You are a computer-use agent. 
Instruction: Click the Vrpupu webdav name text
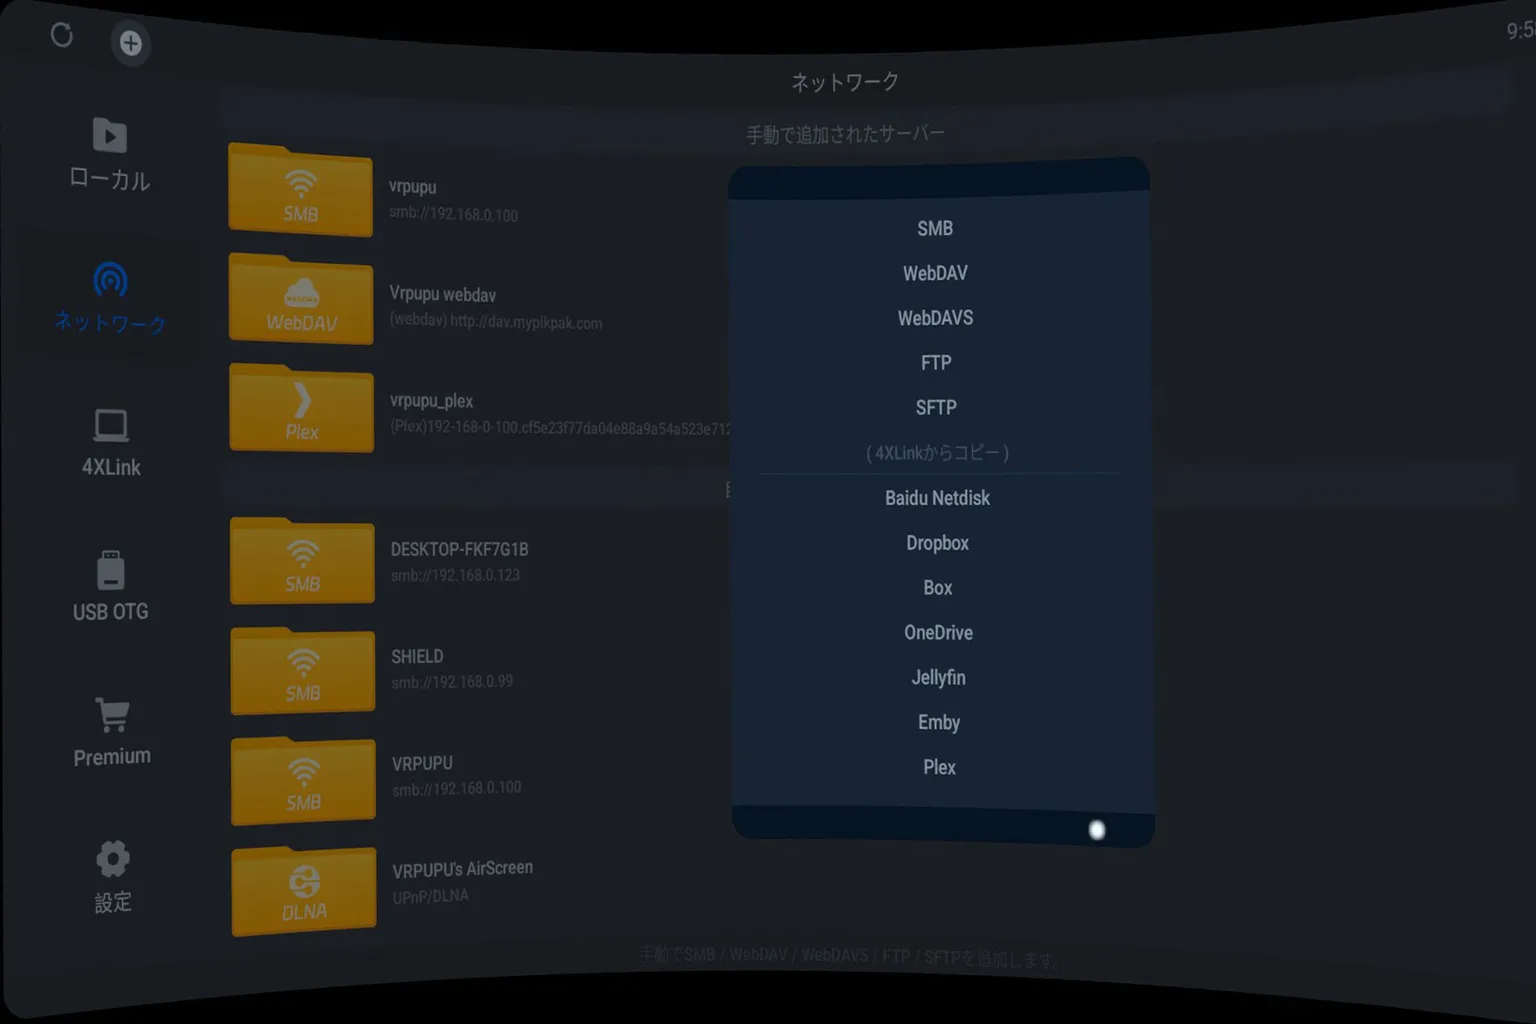click(442, 294)
